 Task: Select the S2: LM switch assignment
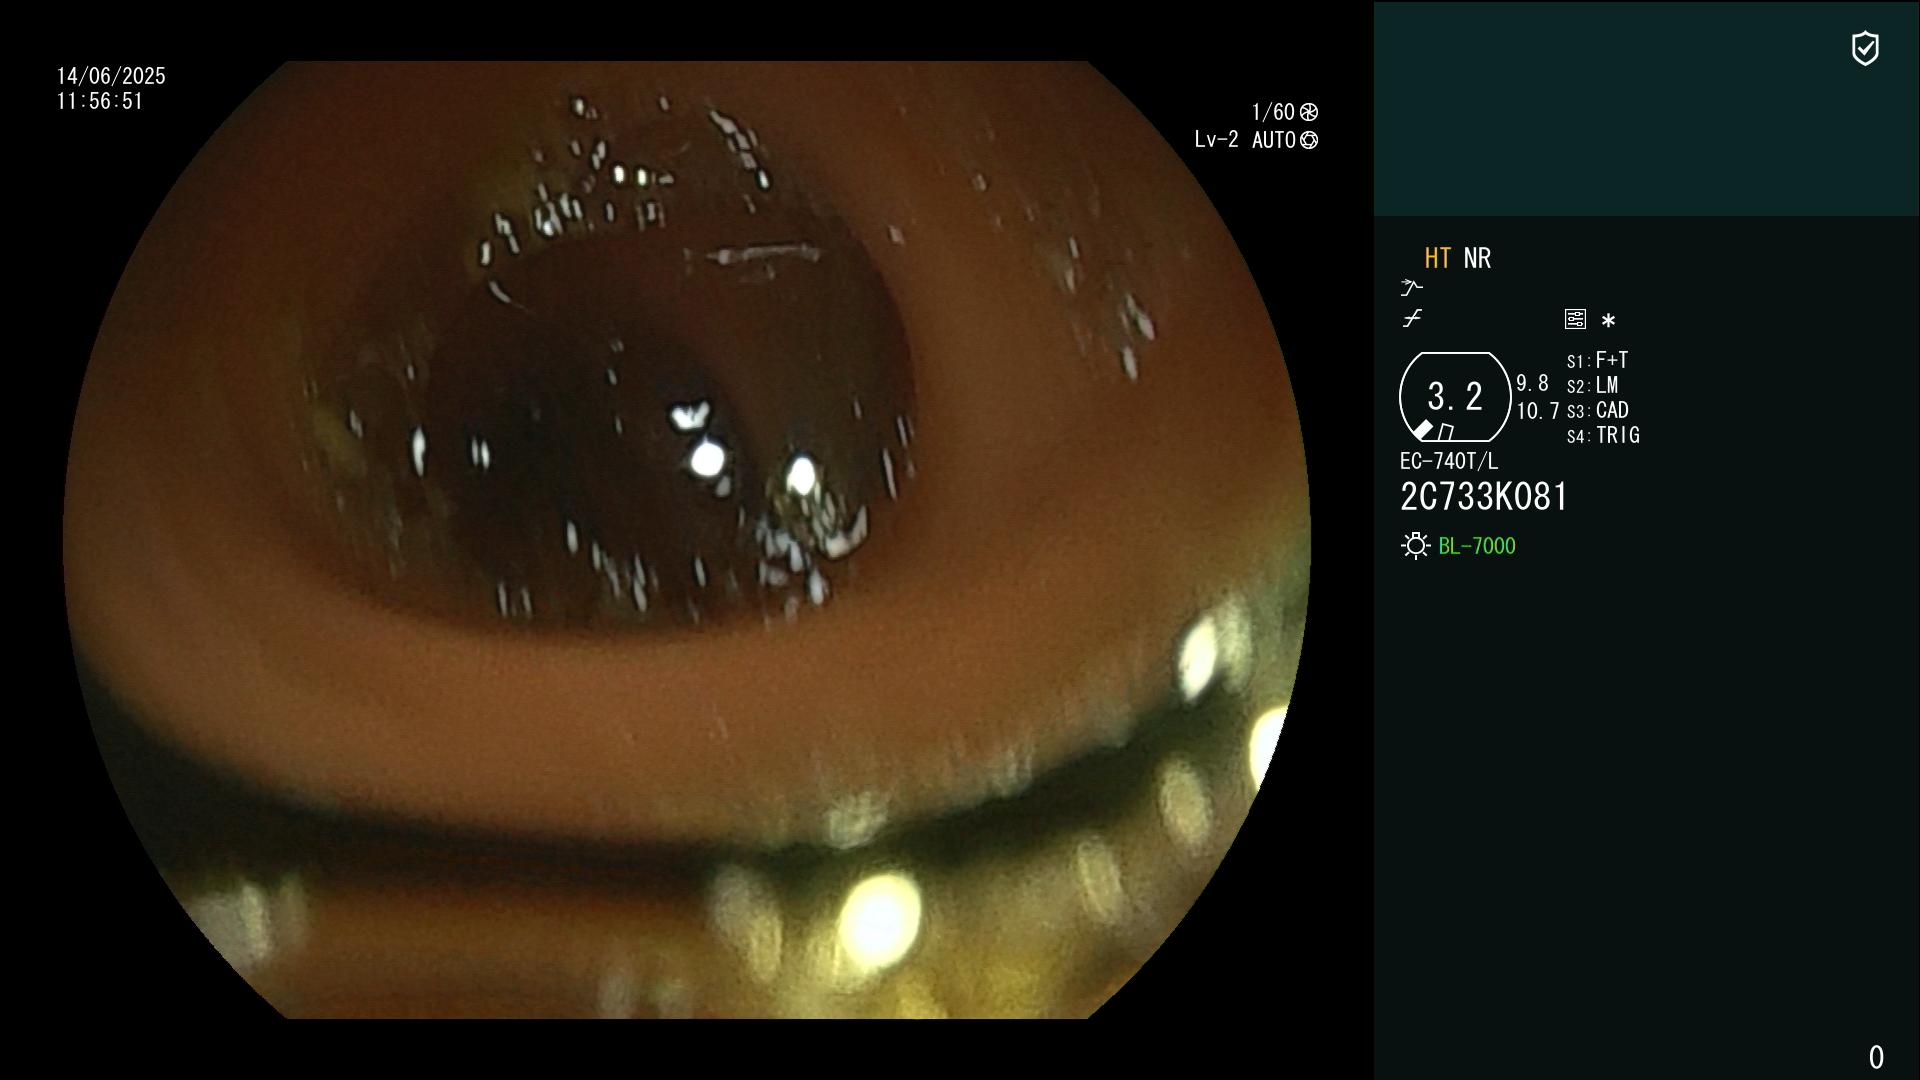click(1592, 385)
